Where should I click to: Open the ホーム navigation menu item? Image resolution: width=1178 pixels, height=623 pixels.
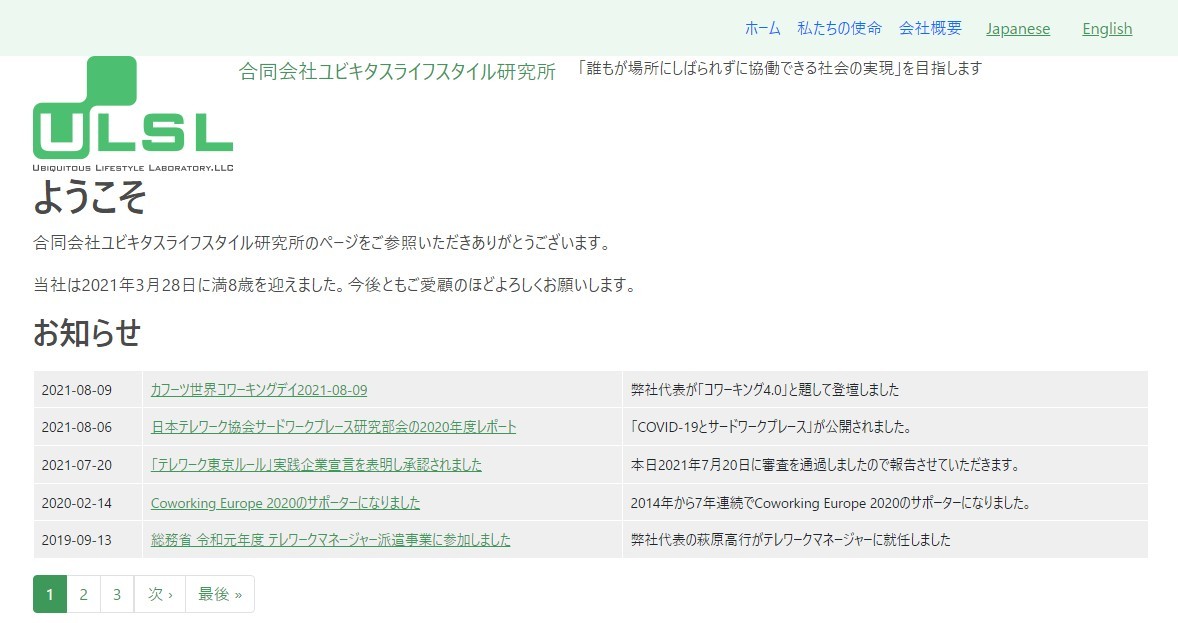tap(761, 28)
